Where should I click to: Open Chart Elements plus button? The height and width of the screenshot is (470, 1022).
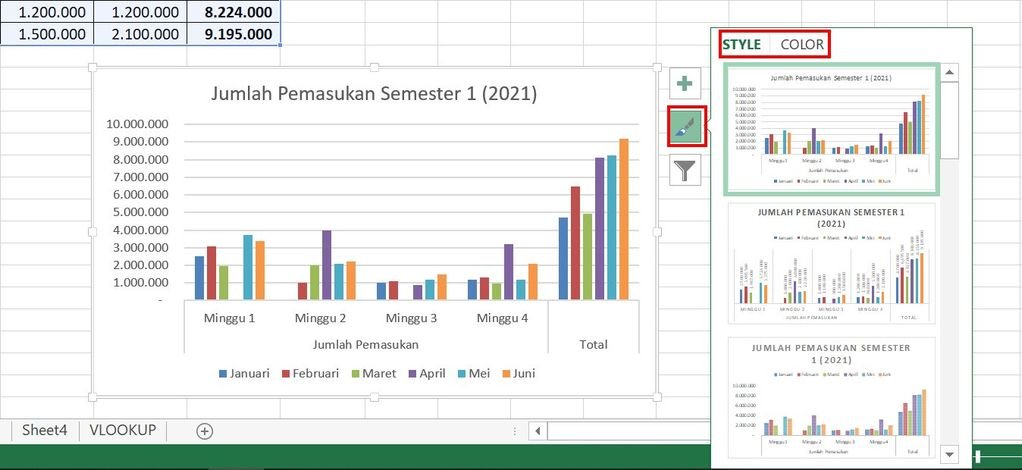click(684, 83)
